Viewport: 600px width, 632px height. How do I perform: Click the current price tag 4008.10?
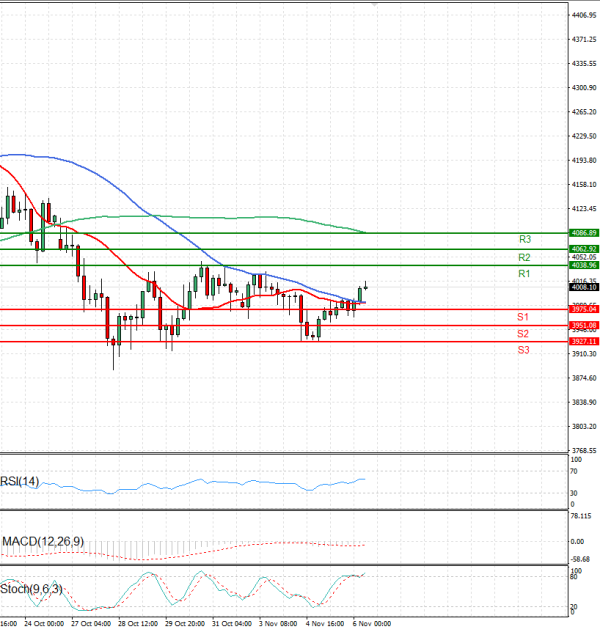[583, 287]
